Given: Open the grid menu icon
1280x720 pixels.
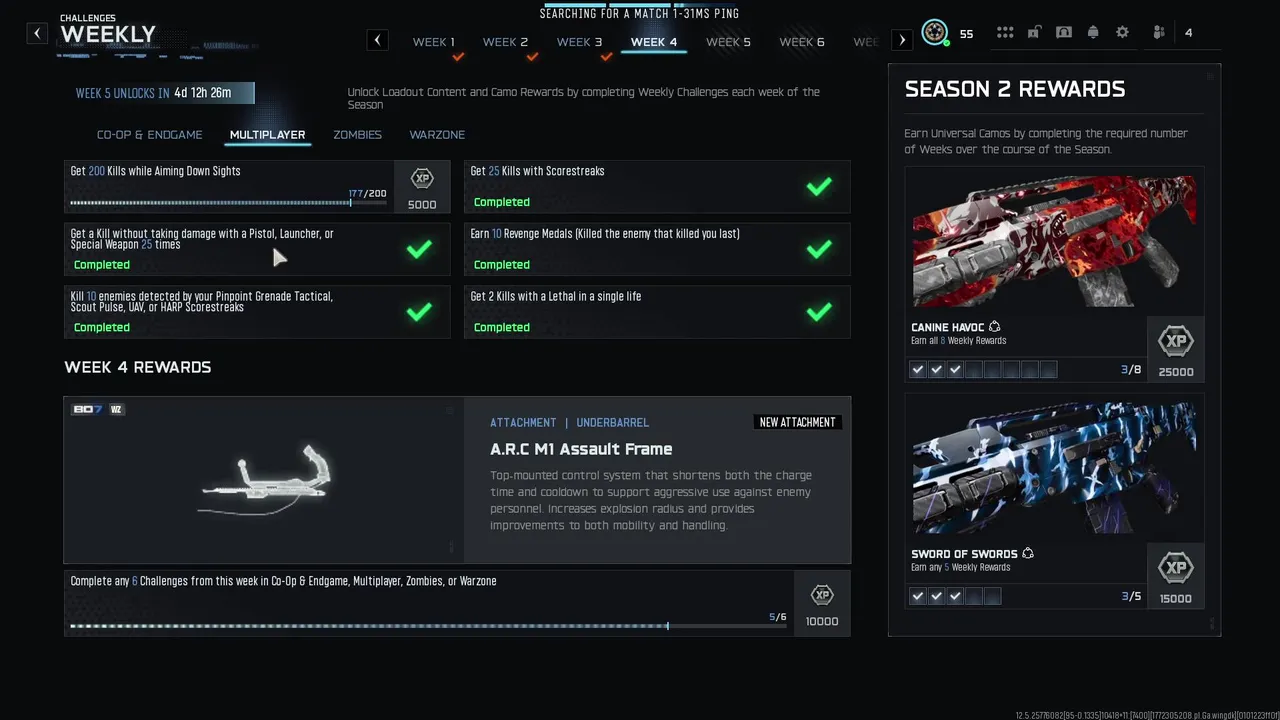Looking at the screenshot, I should (1005, 32).
